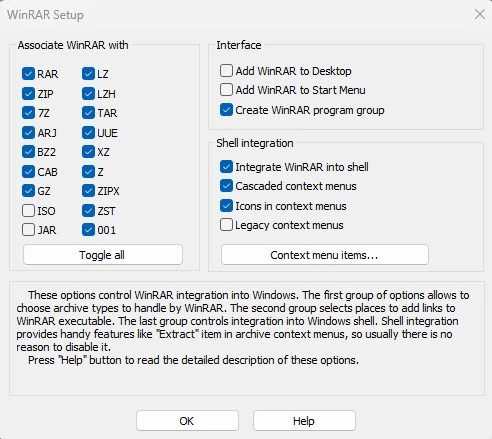
Task: Toggle the LZH checkbox
Action: tap(88, 94)
